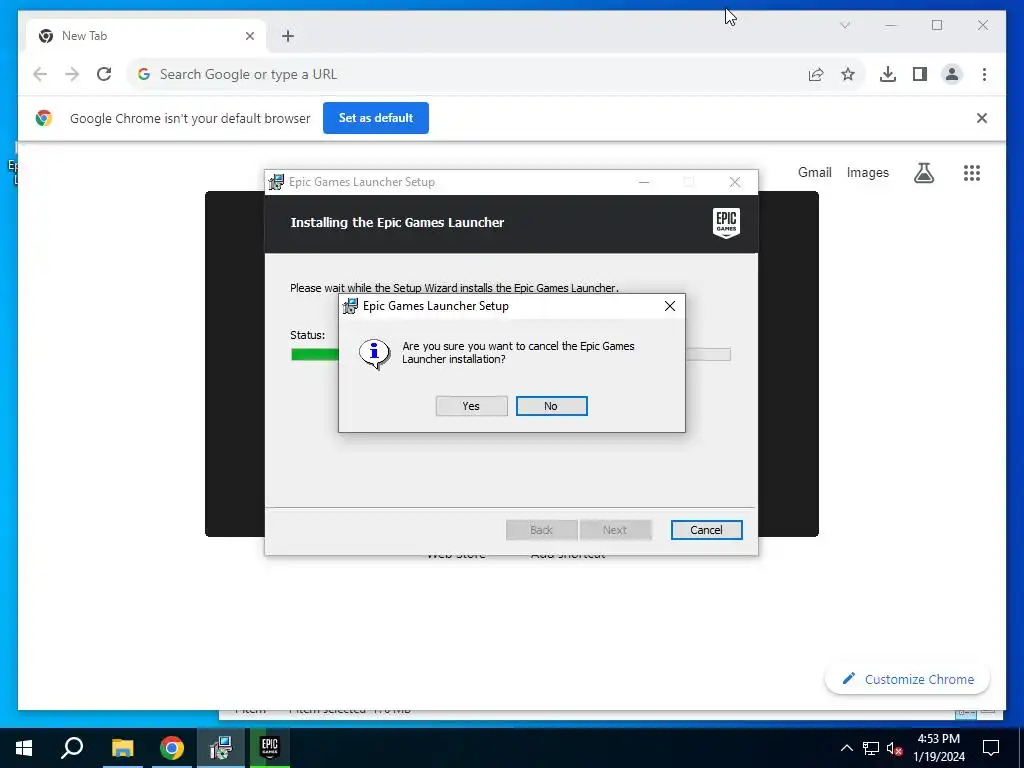
Task: Open the Windows Start menu
Action: [24, 748]
